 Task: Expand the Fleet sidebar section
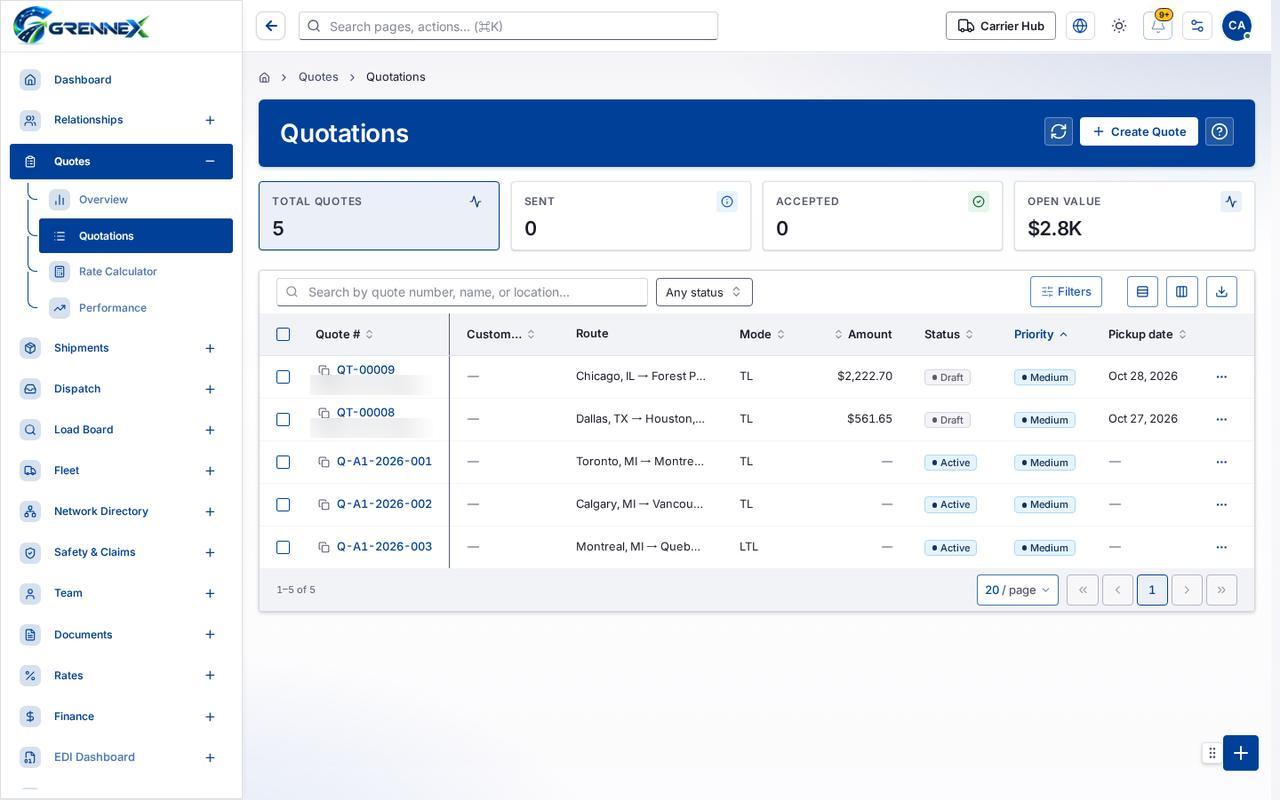tap(210, 471)
